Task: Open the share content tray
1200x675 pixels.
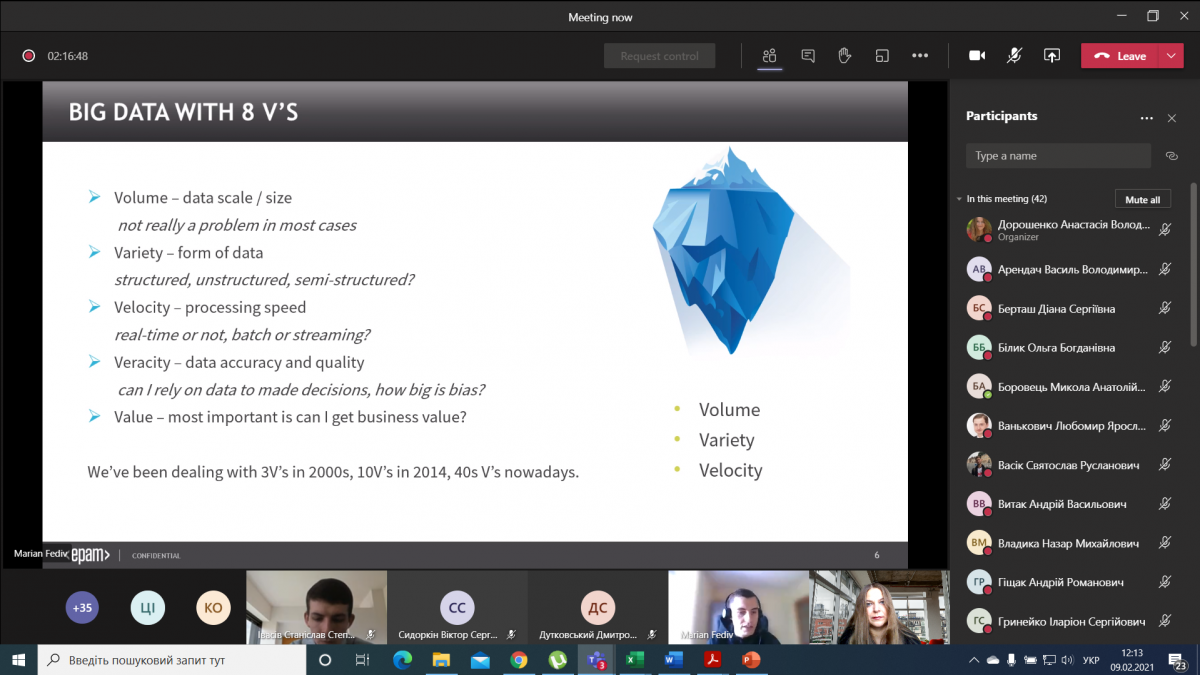Action: (x=1052, y=56)
